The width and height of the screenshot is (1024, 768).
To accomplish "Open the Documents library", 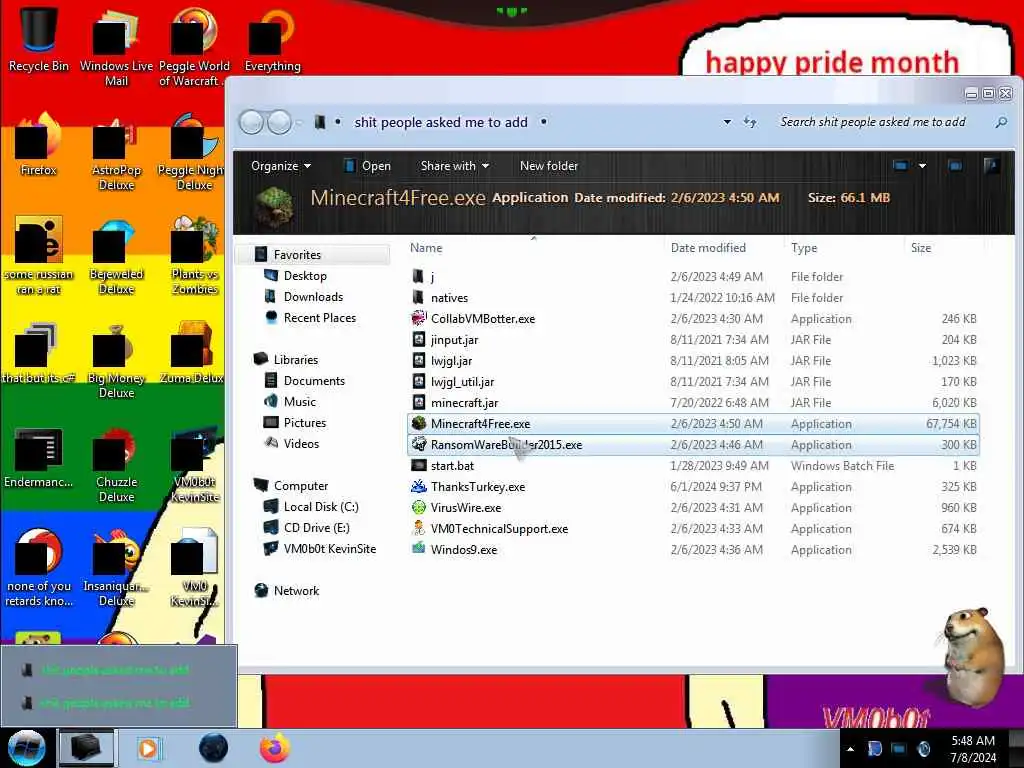I will click(314, 381).
